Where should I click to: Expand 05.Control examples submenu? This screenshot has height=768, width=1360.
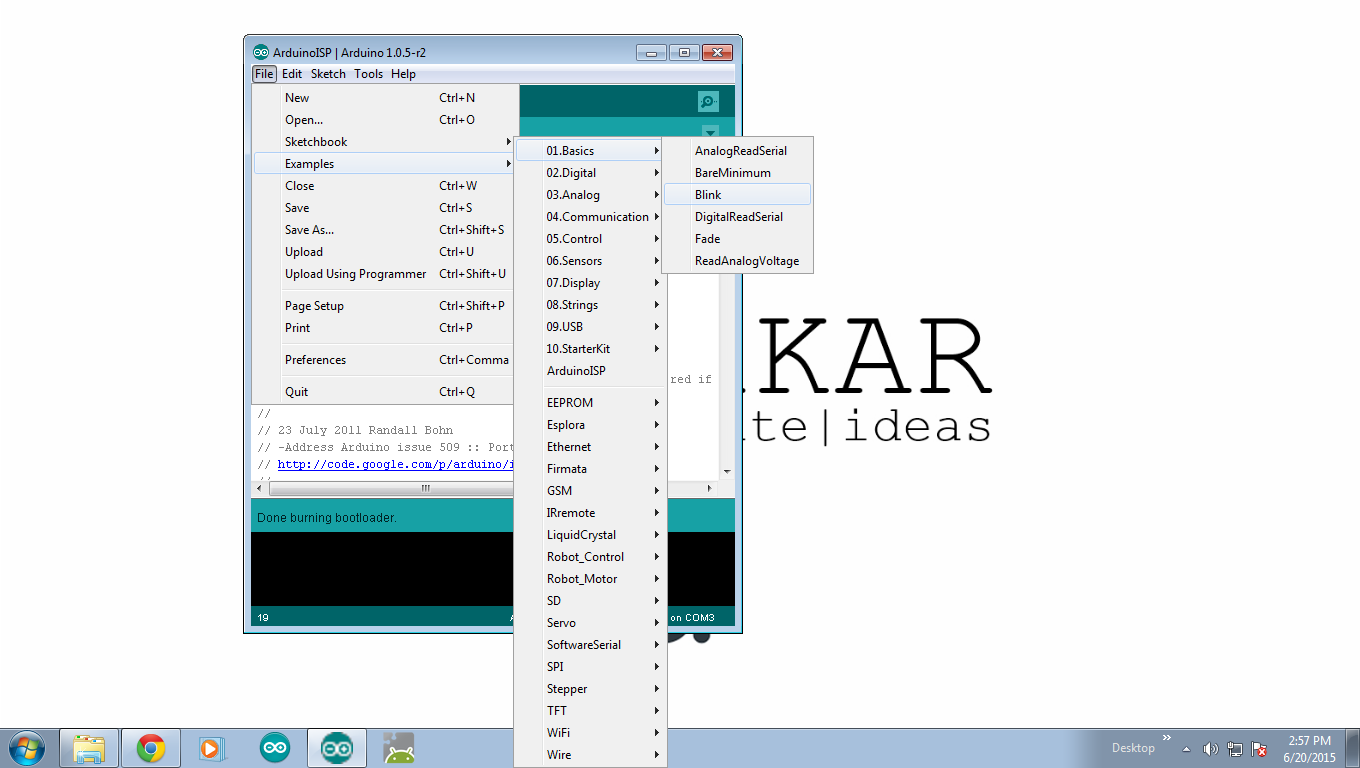pyautogui.click(x=590, y=239)
